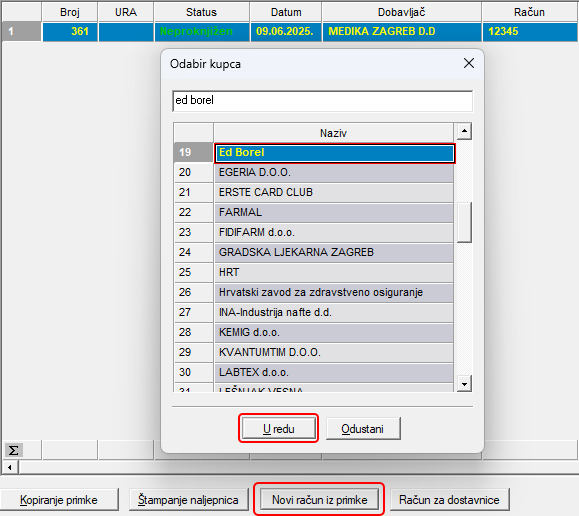Focus the buyer search input field
Image resolution: width=579 pixels, height=516 pixels.
click(322, 101)
